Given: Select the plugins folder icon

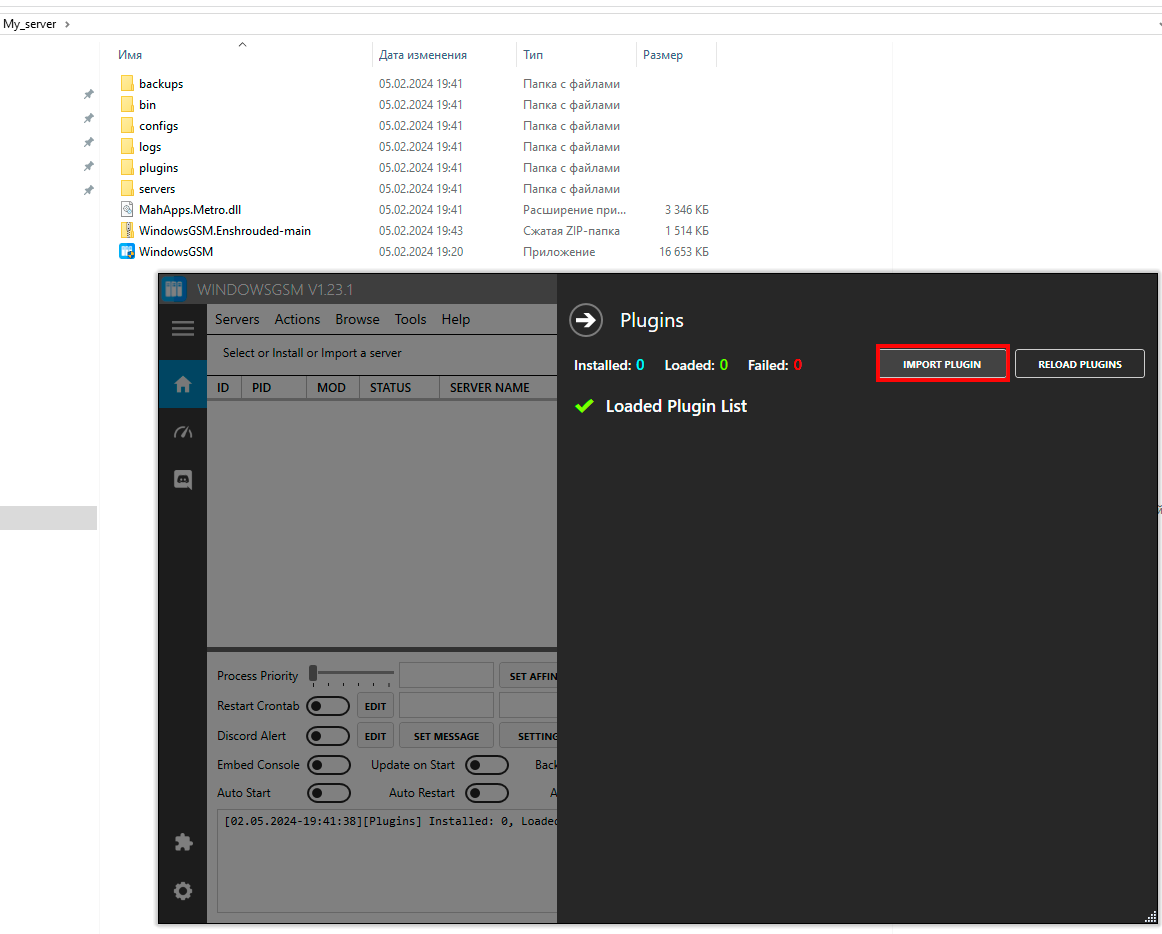Looking at the screenshot, I should pos(127,168).
